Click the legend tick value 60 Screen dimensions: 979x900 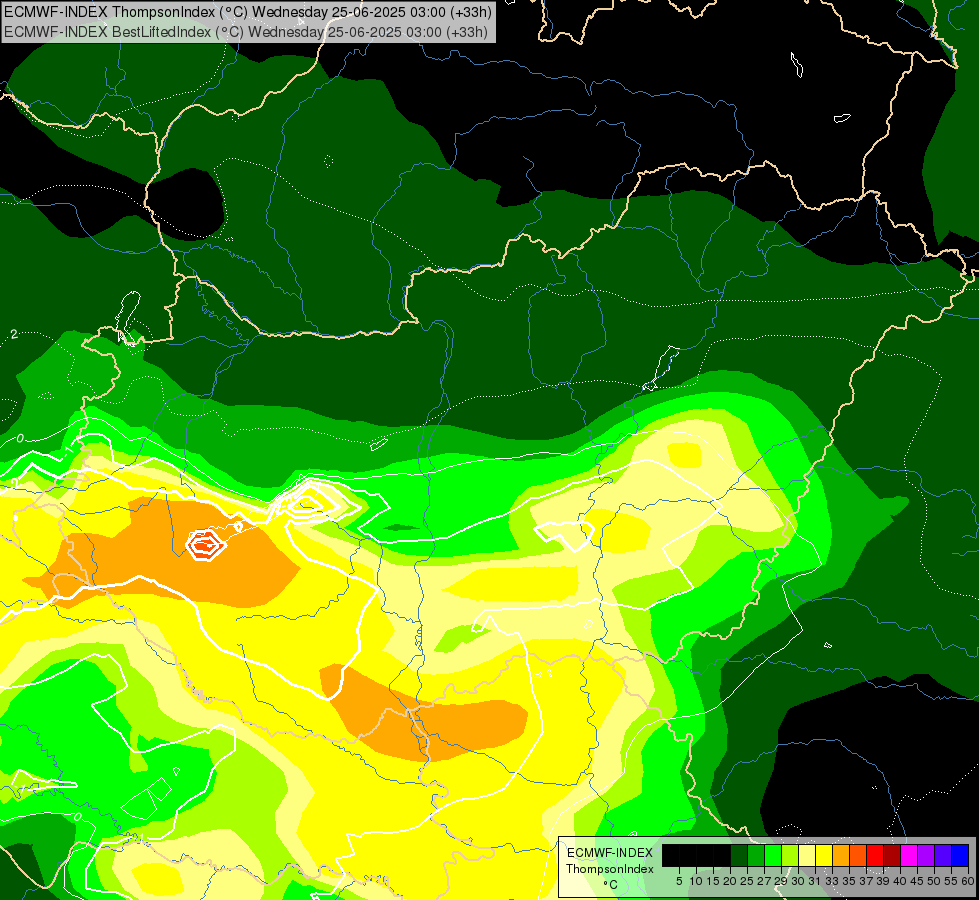pyautogui.click(x=967, y=881)
